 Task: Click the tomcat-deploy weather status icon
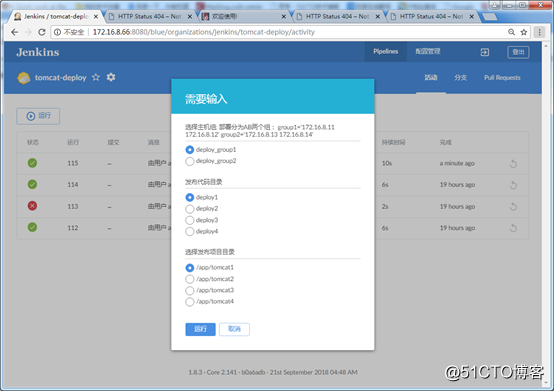[24, 78]
